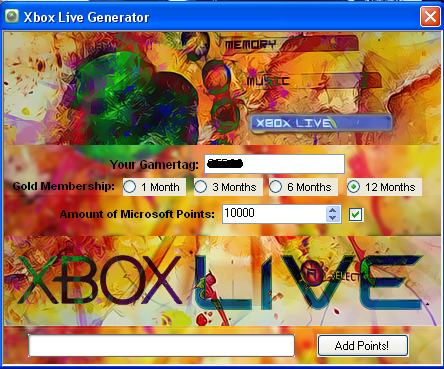Click the Xbox Live Generator title text

[86, 17]
